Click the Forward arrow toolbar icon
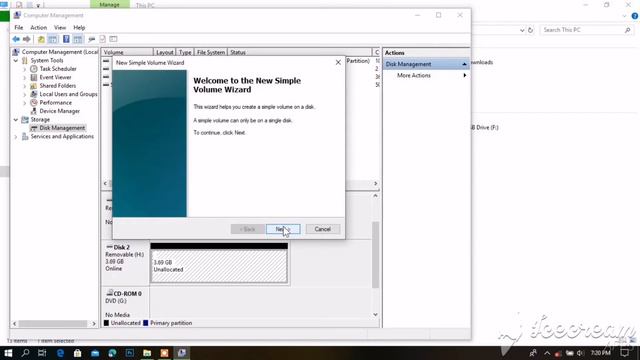This screenshot has height=360, width=640. click(x=27, y=39)
